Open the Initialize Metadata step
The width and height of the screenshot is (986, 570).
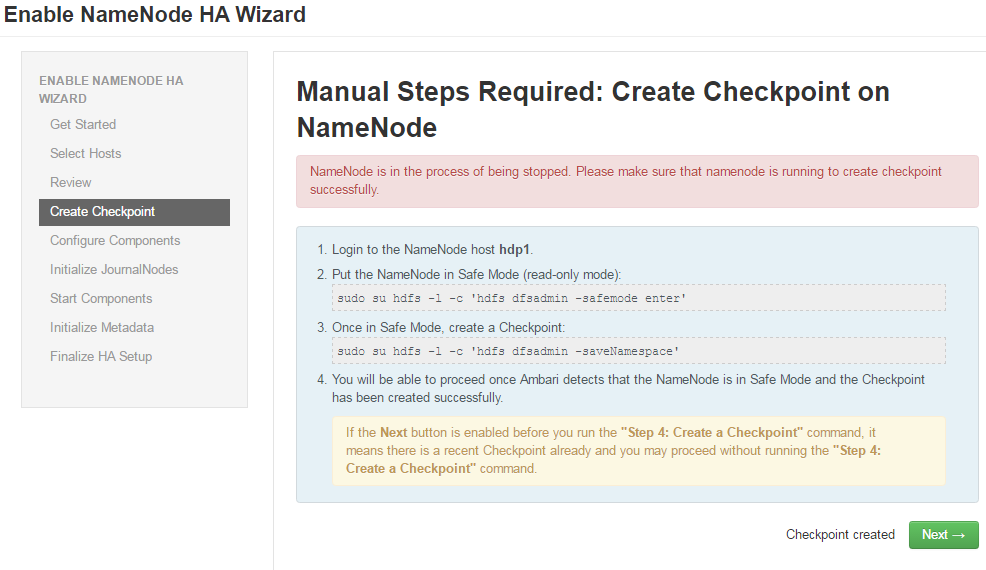(102, 327)
